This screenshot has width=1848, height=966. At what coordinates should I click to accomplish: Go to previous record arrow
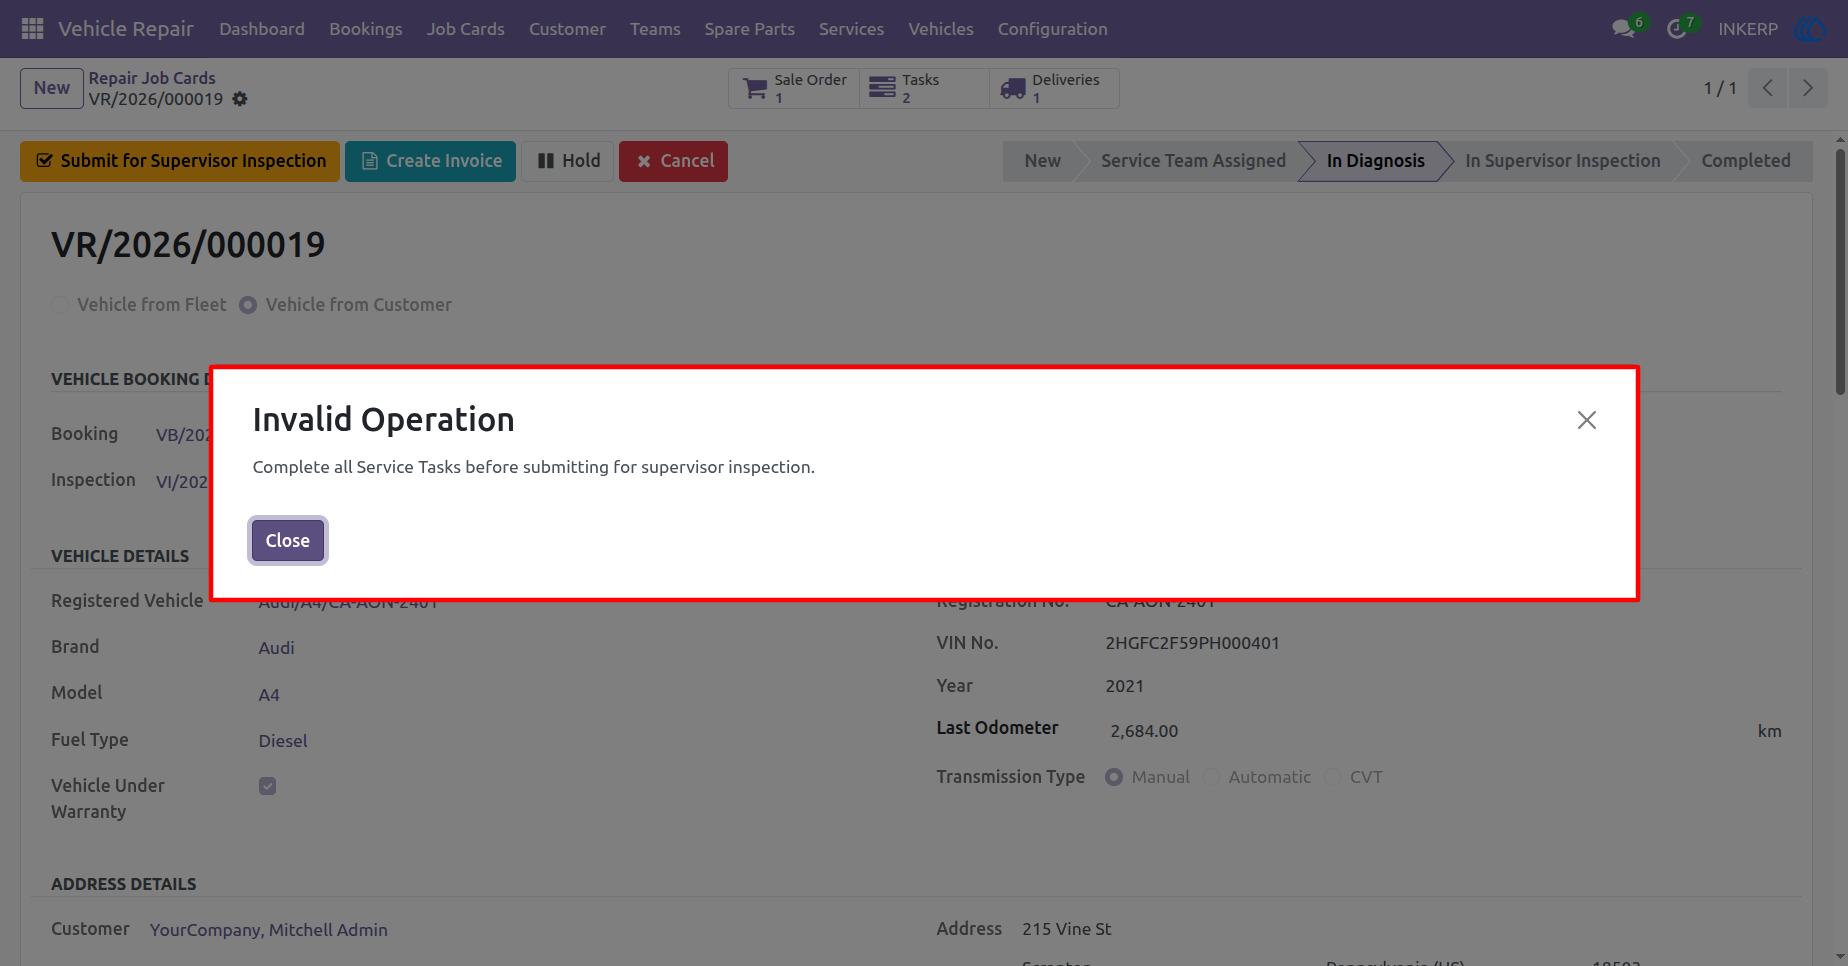1768,88
